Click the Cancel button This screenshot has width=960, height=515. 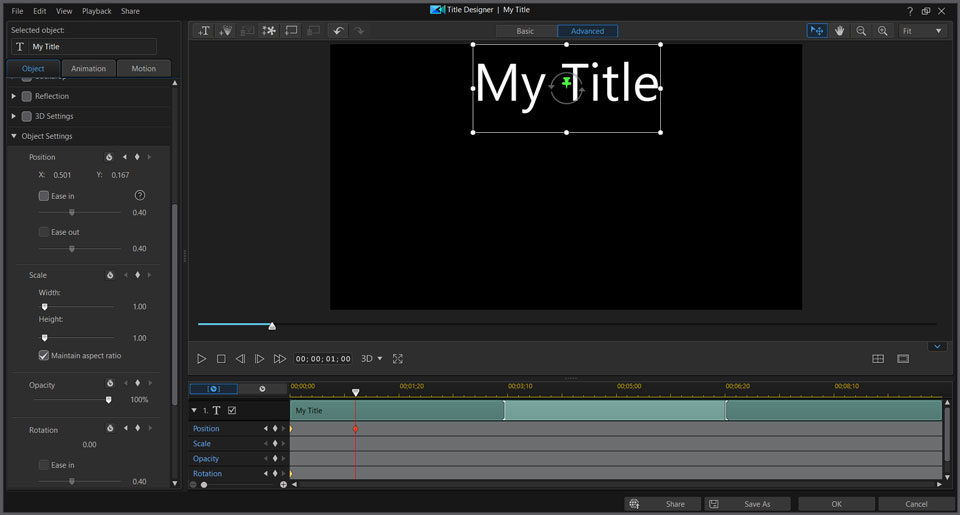[916, 504]
